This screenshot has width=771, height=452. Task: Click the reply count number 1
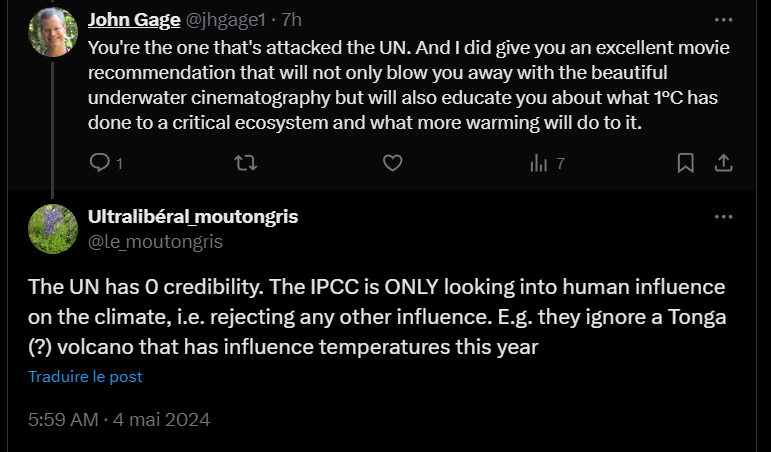(x=119, y=164)
